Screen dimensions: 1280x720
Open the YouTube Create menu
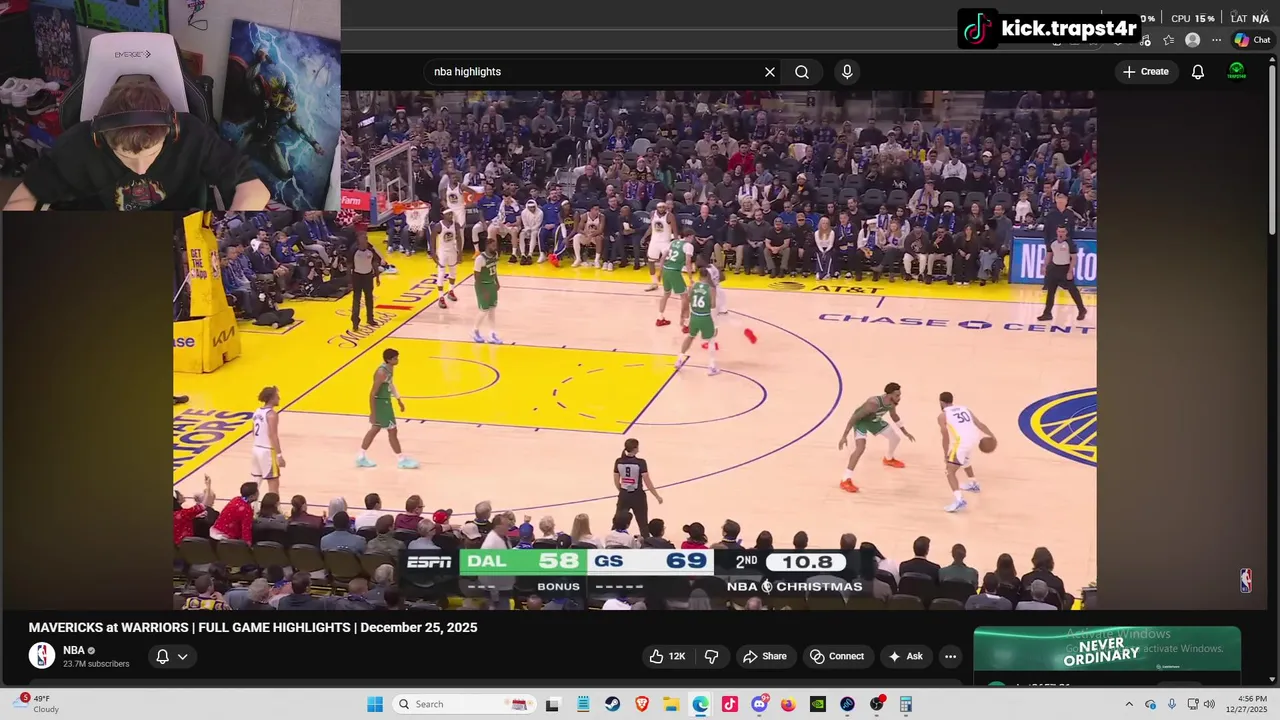[x=1146, y=72]
